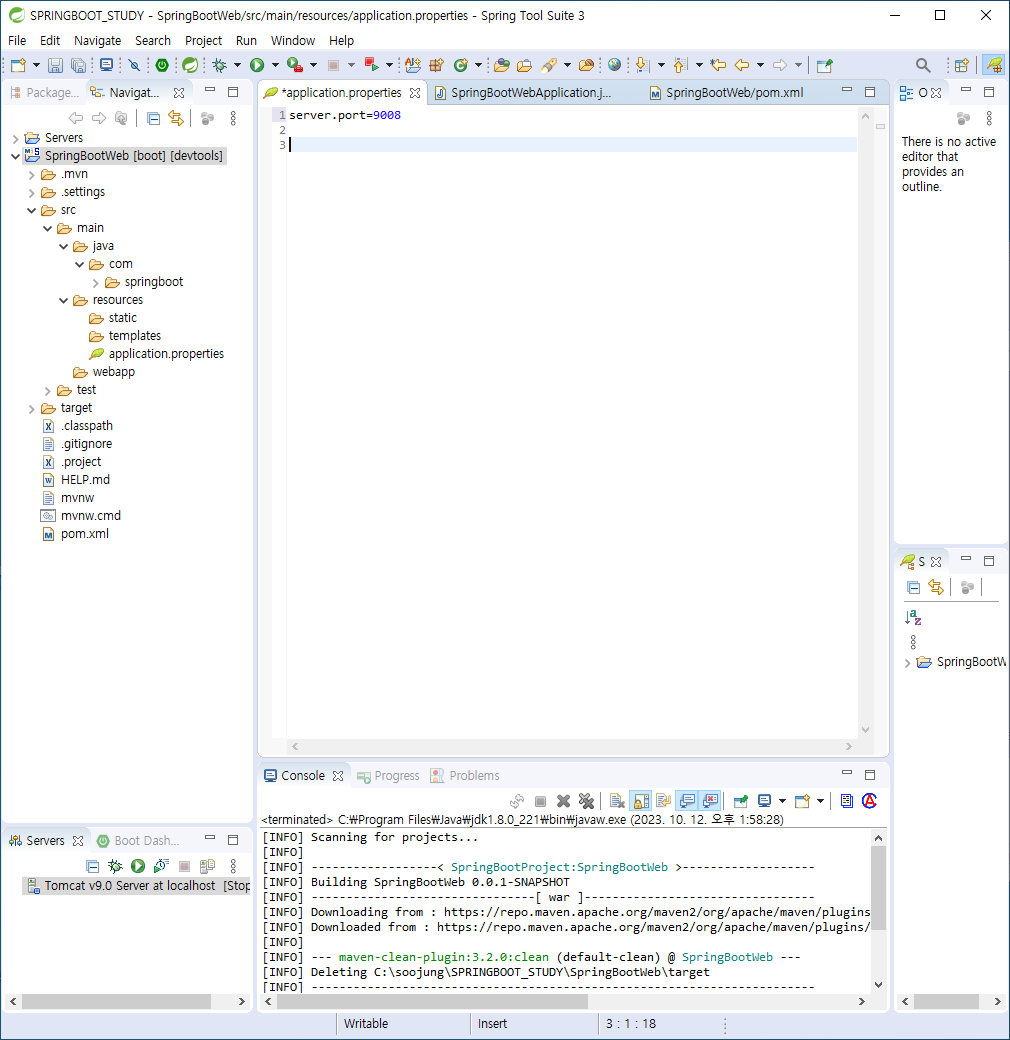Click the Save icon in the toolbar
Viewport: 1010px width, 1040px height.
click(56, 65)
